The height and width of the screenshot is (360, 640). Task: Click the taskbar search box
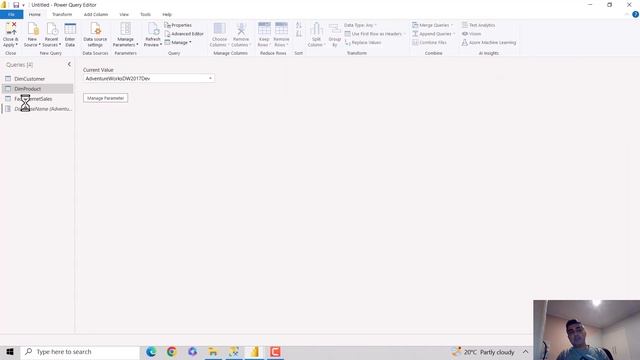80,352
